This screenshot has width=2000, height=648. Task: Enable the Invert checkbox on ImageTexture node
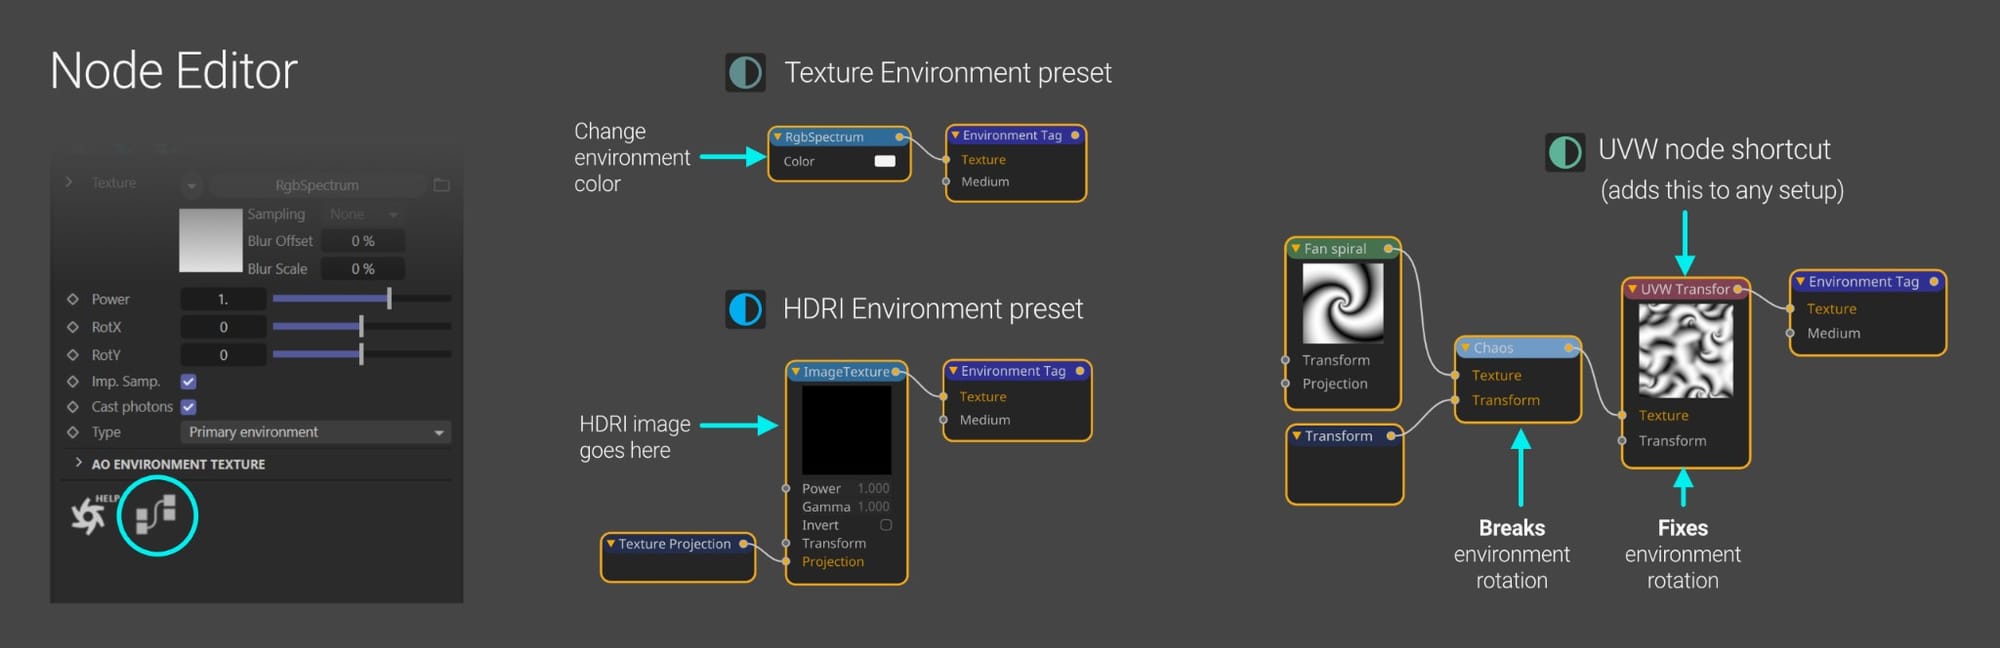pyautogui.click(x=885, y=525)
